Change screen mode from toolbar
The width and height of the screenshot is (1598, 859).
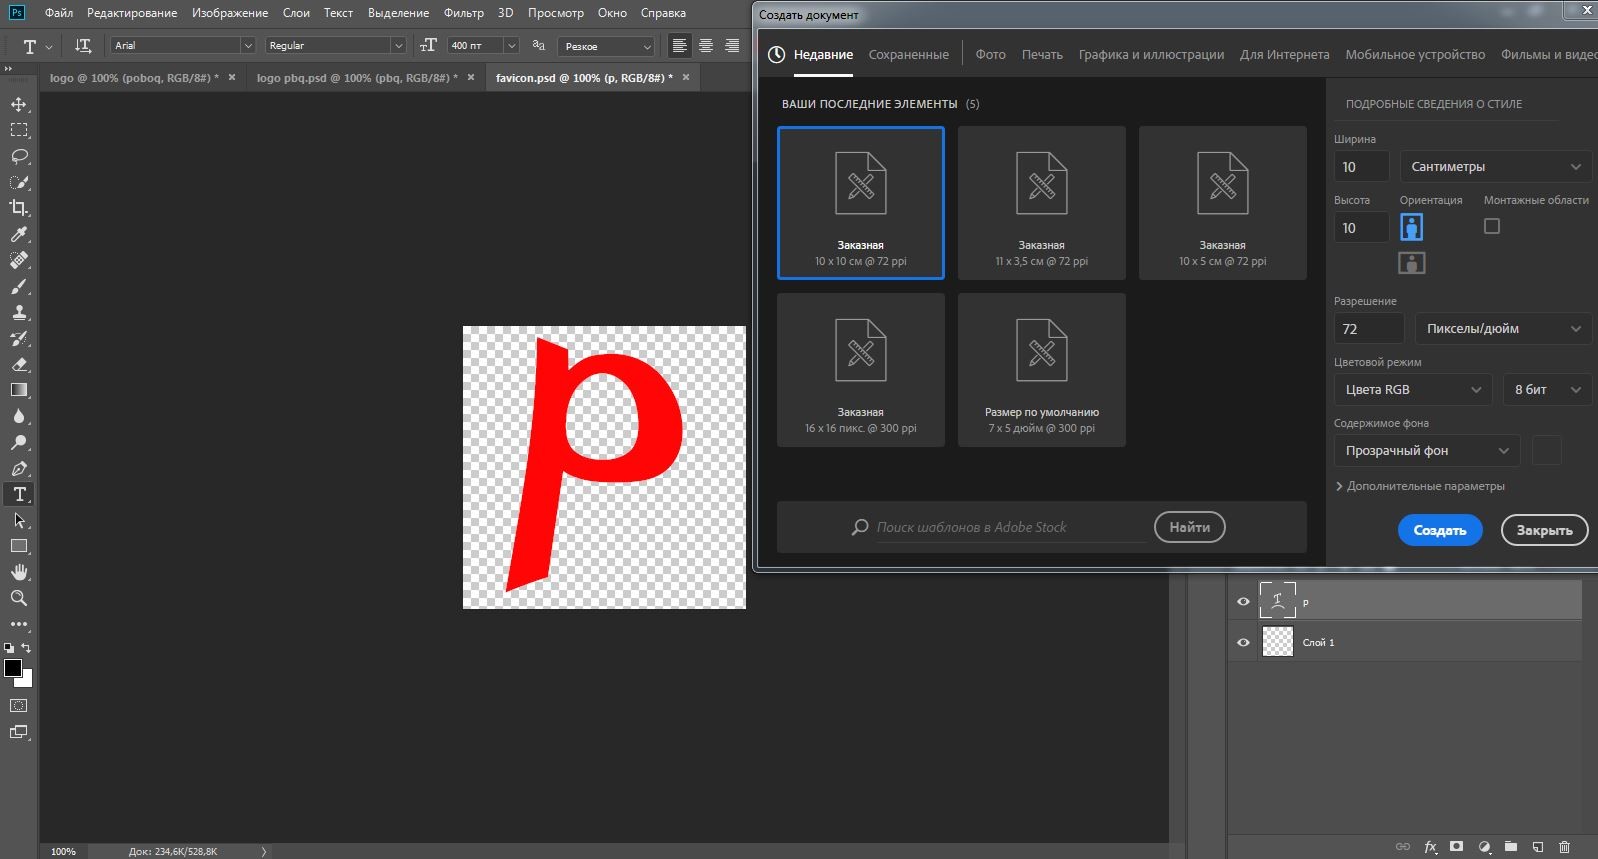click(19, 732)
